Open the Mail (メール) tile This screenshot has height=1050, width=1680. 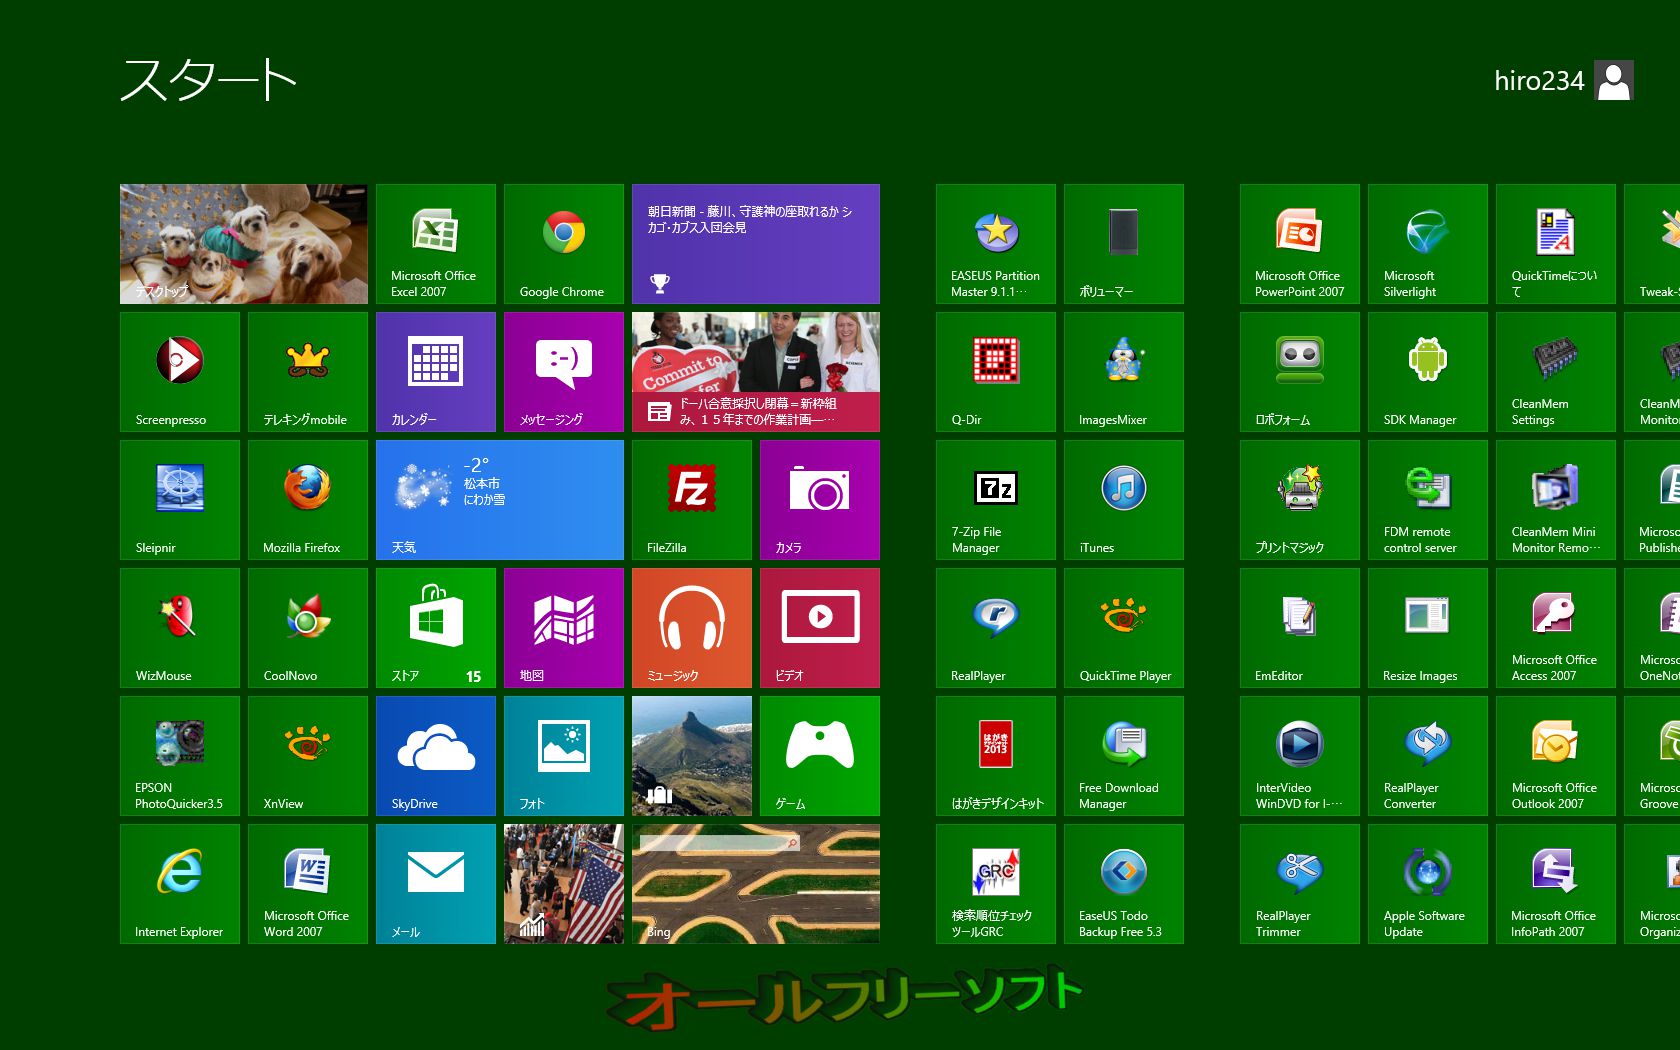(436, 884)
